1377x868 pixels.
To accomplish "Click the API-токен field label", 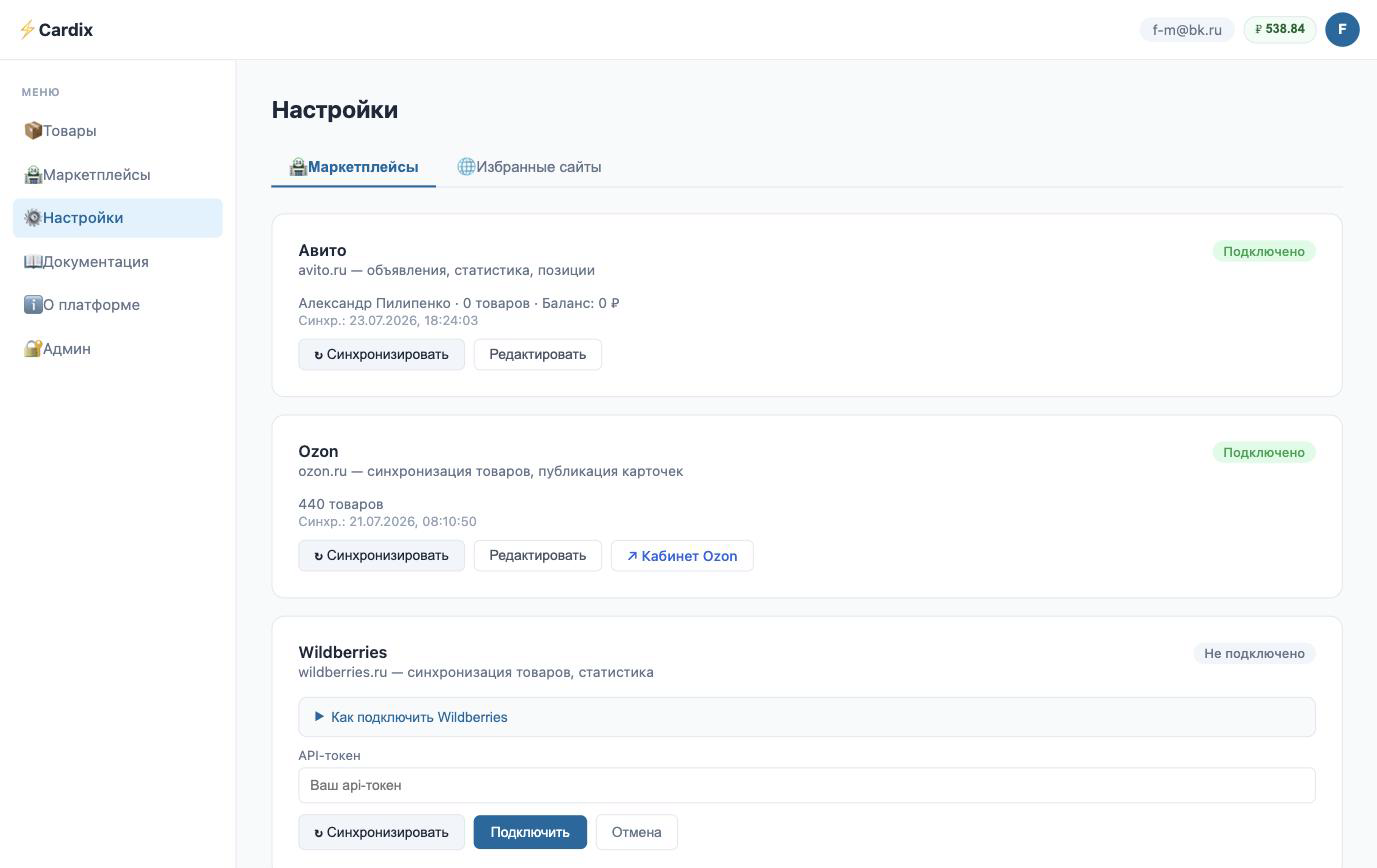I will (x=329, y=755).
